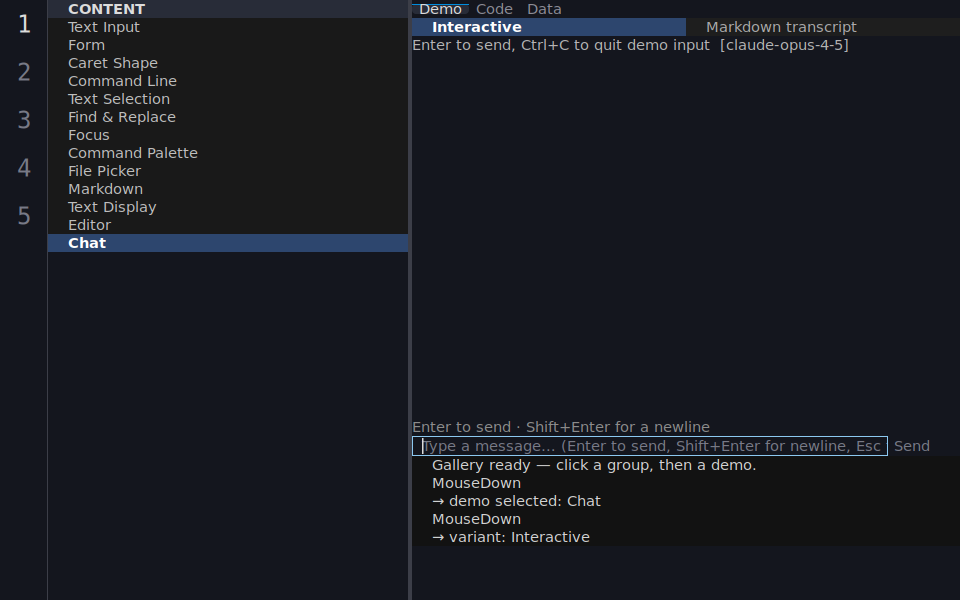This screenshot has height=600, width=960.
Task: Select group number 4
Action: [x=24, y=168]
